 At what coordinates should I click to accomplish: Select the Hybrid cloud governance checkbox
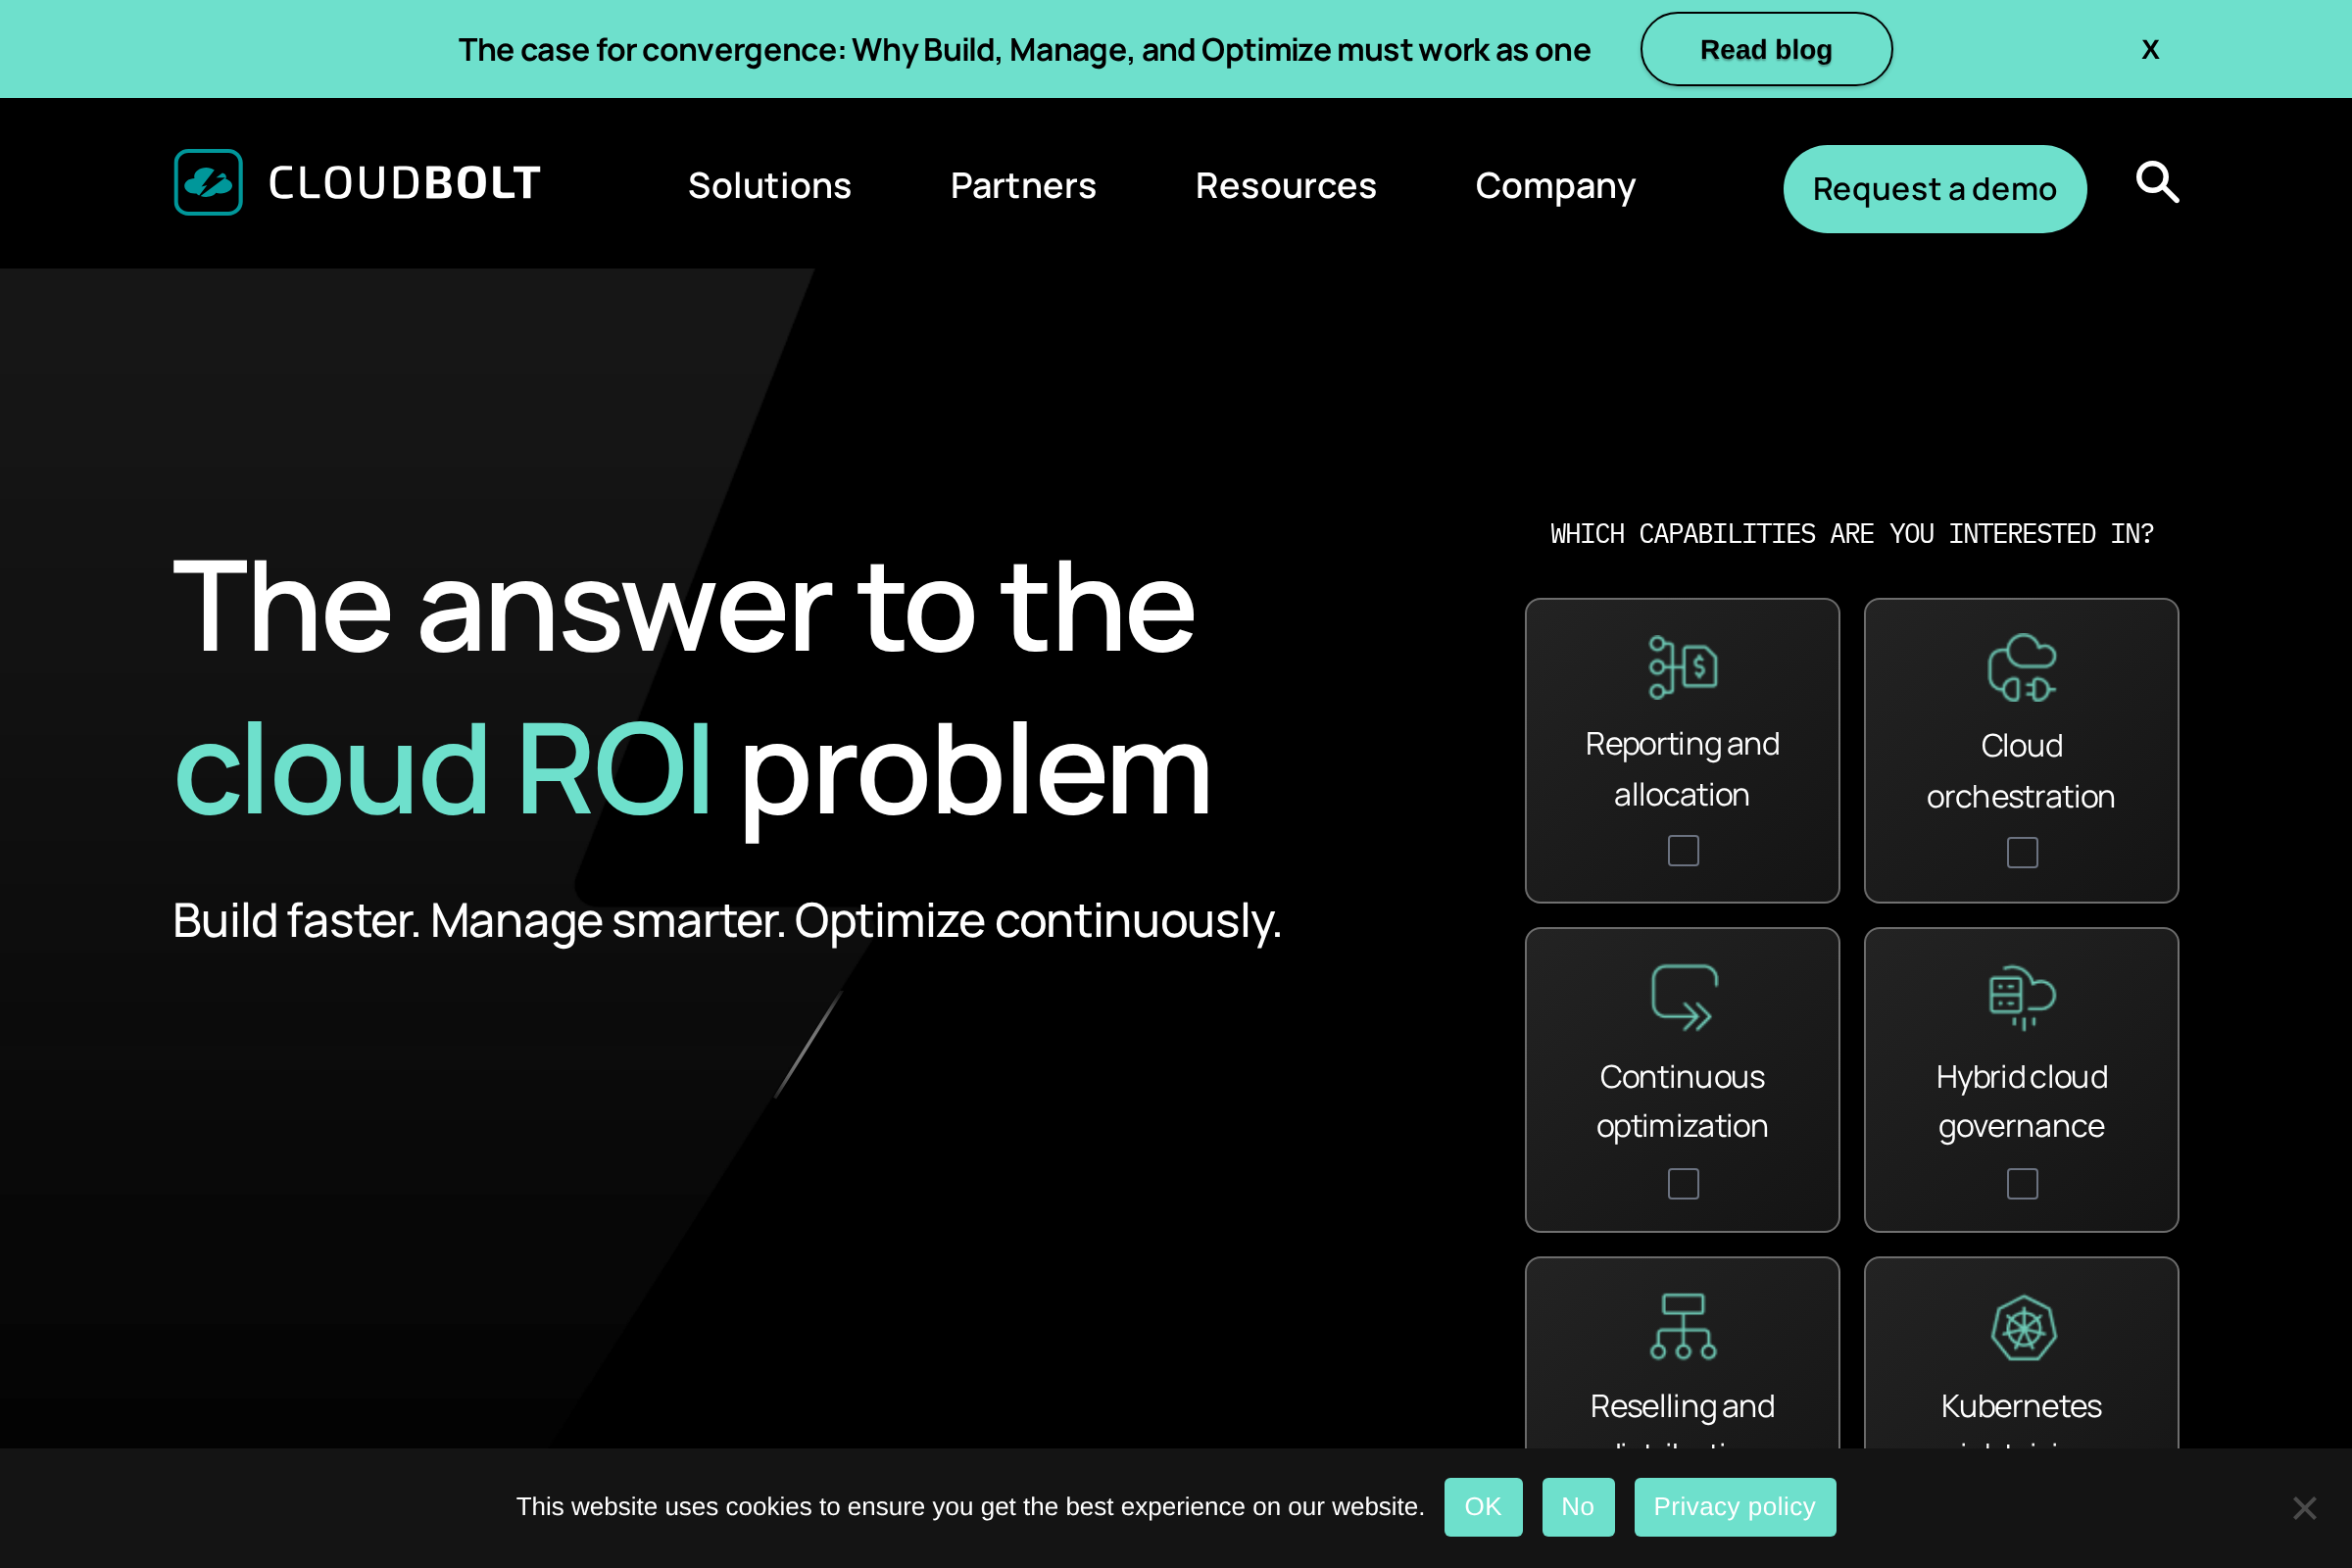(x=2022, y=1184)
